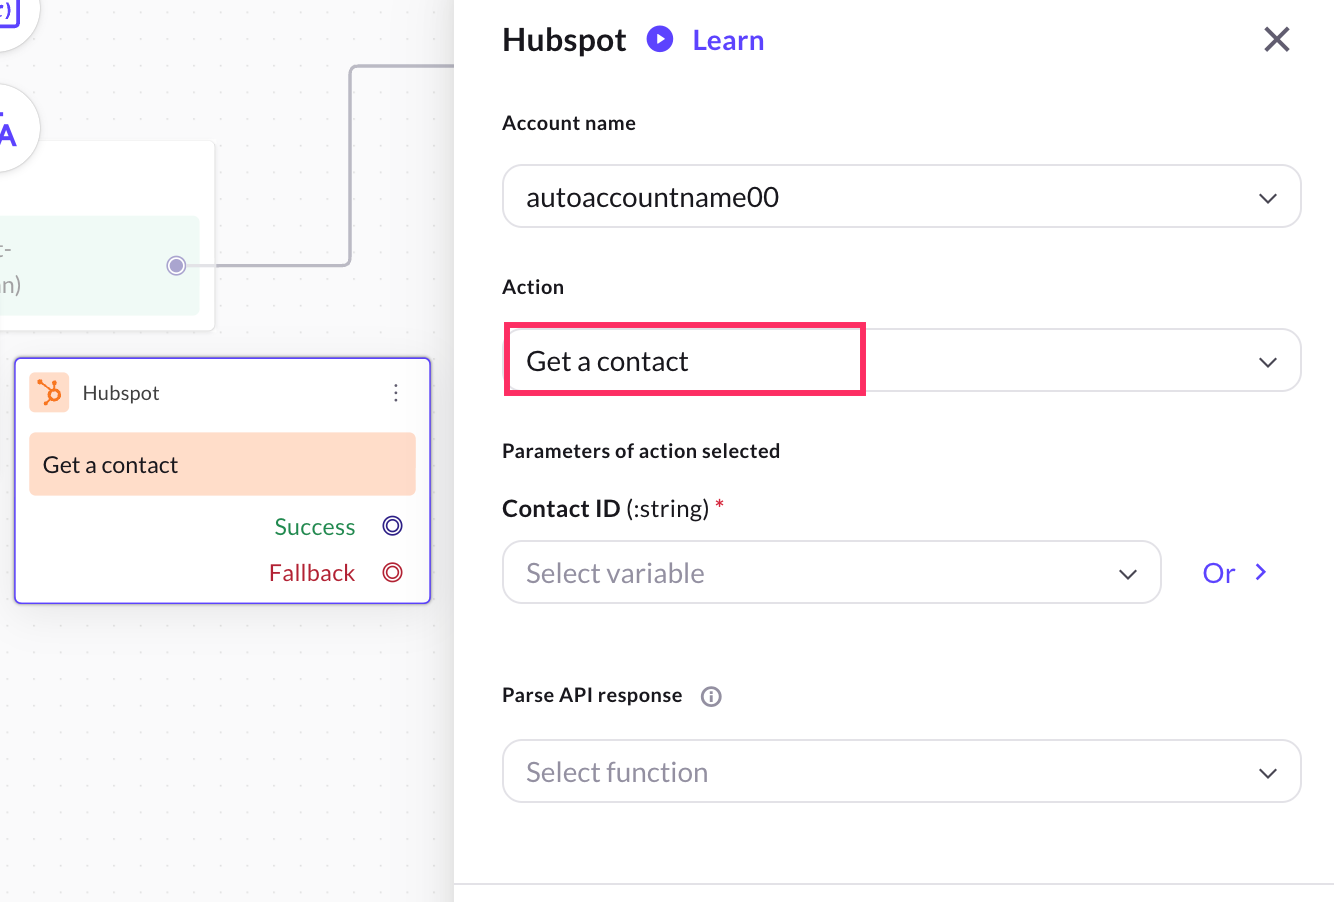The height and width of the screenshot is (902, 1334).
Task: Click the chevron arrow next to Or
Action: (x=1261, y=572)
